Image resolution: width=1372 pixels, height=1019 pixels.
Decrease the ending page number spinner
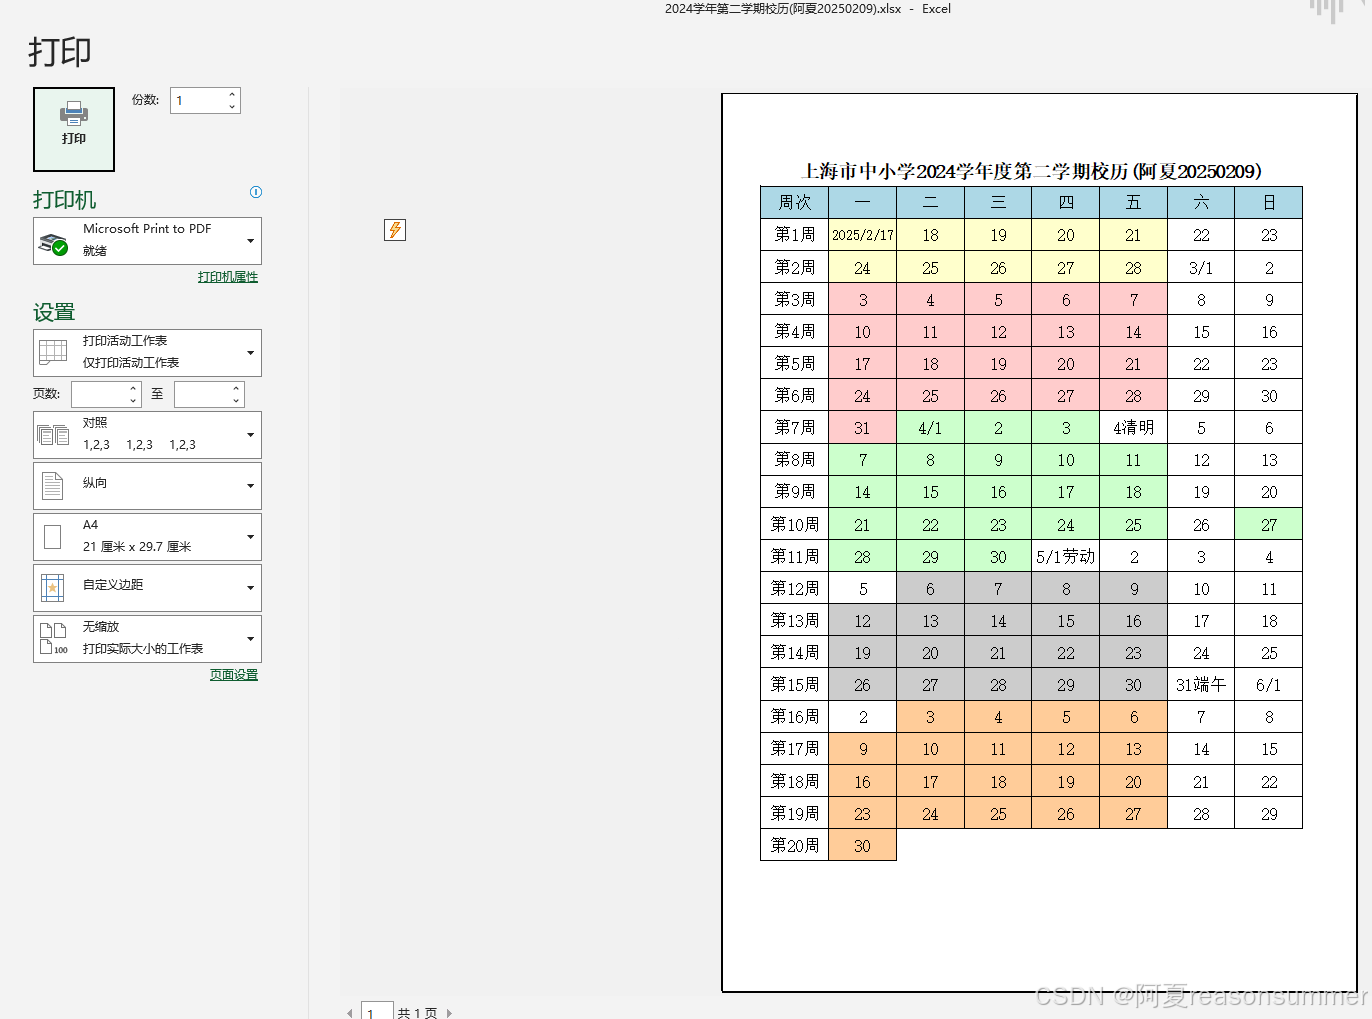pyautogui.click(x=237, y=401)
